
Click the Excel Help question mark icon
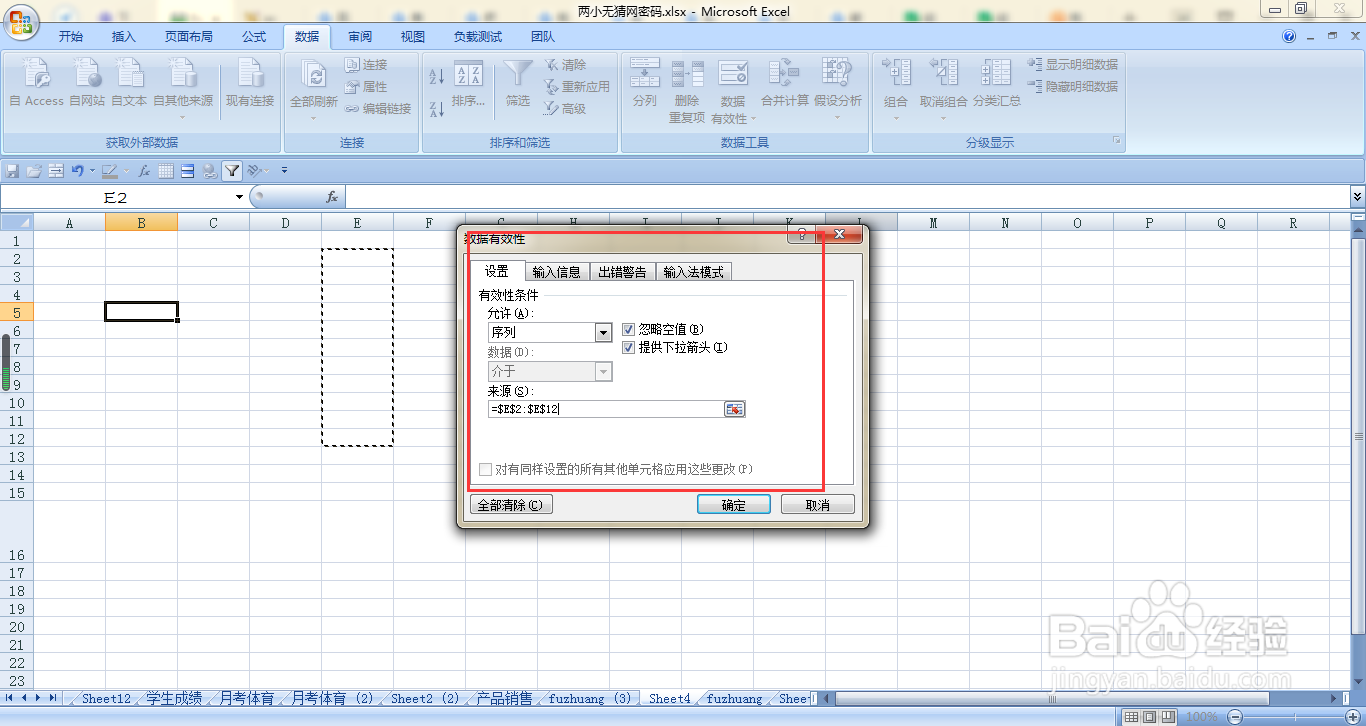pos(1289,37)
